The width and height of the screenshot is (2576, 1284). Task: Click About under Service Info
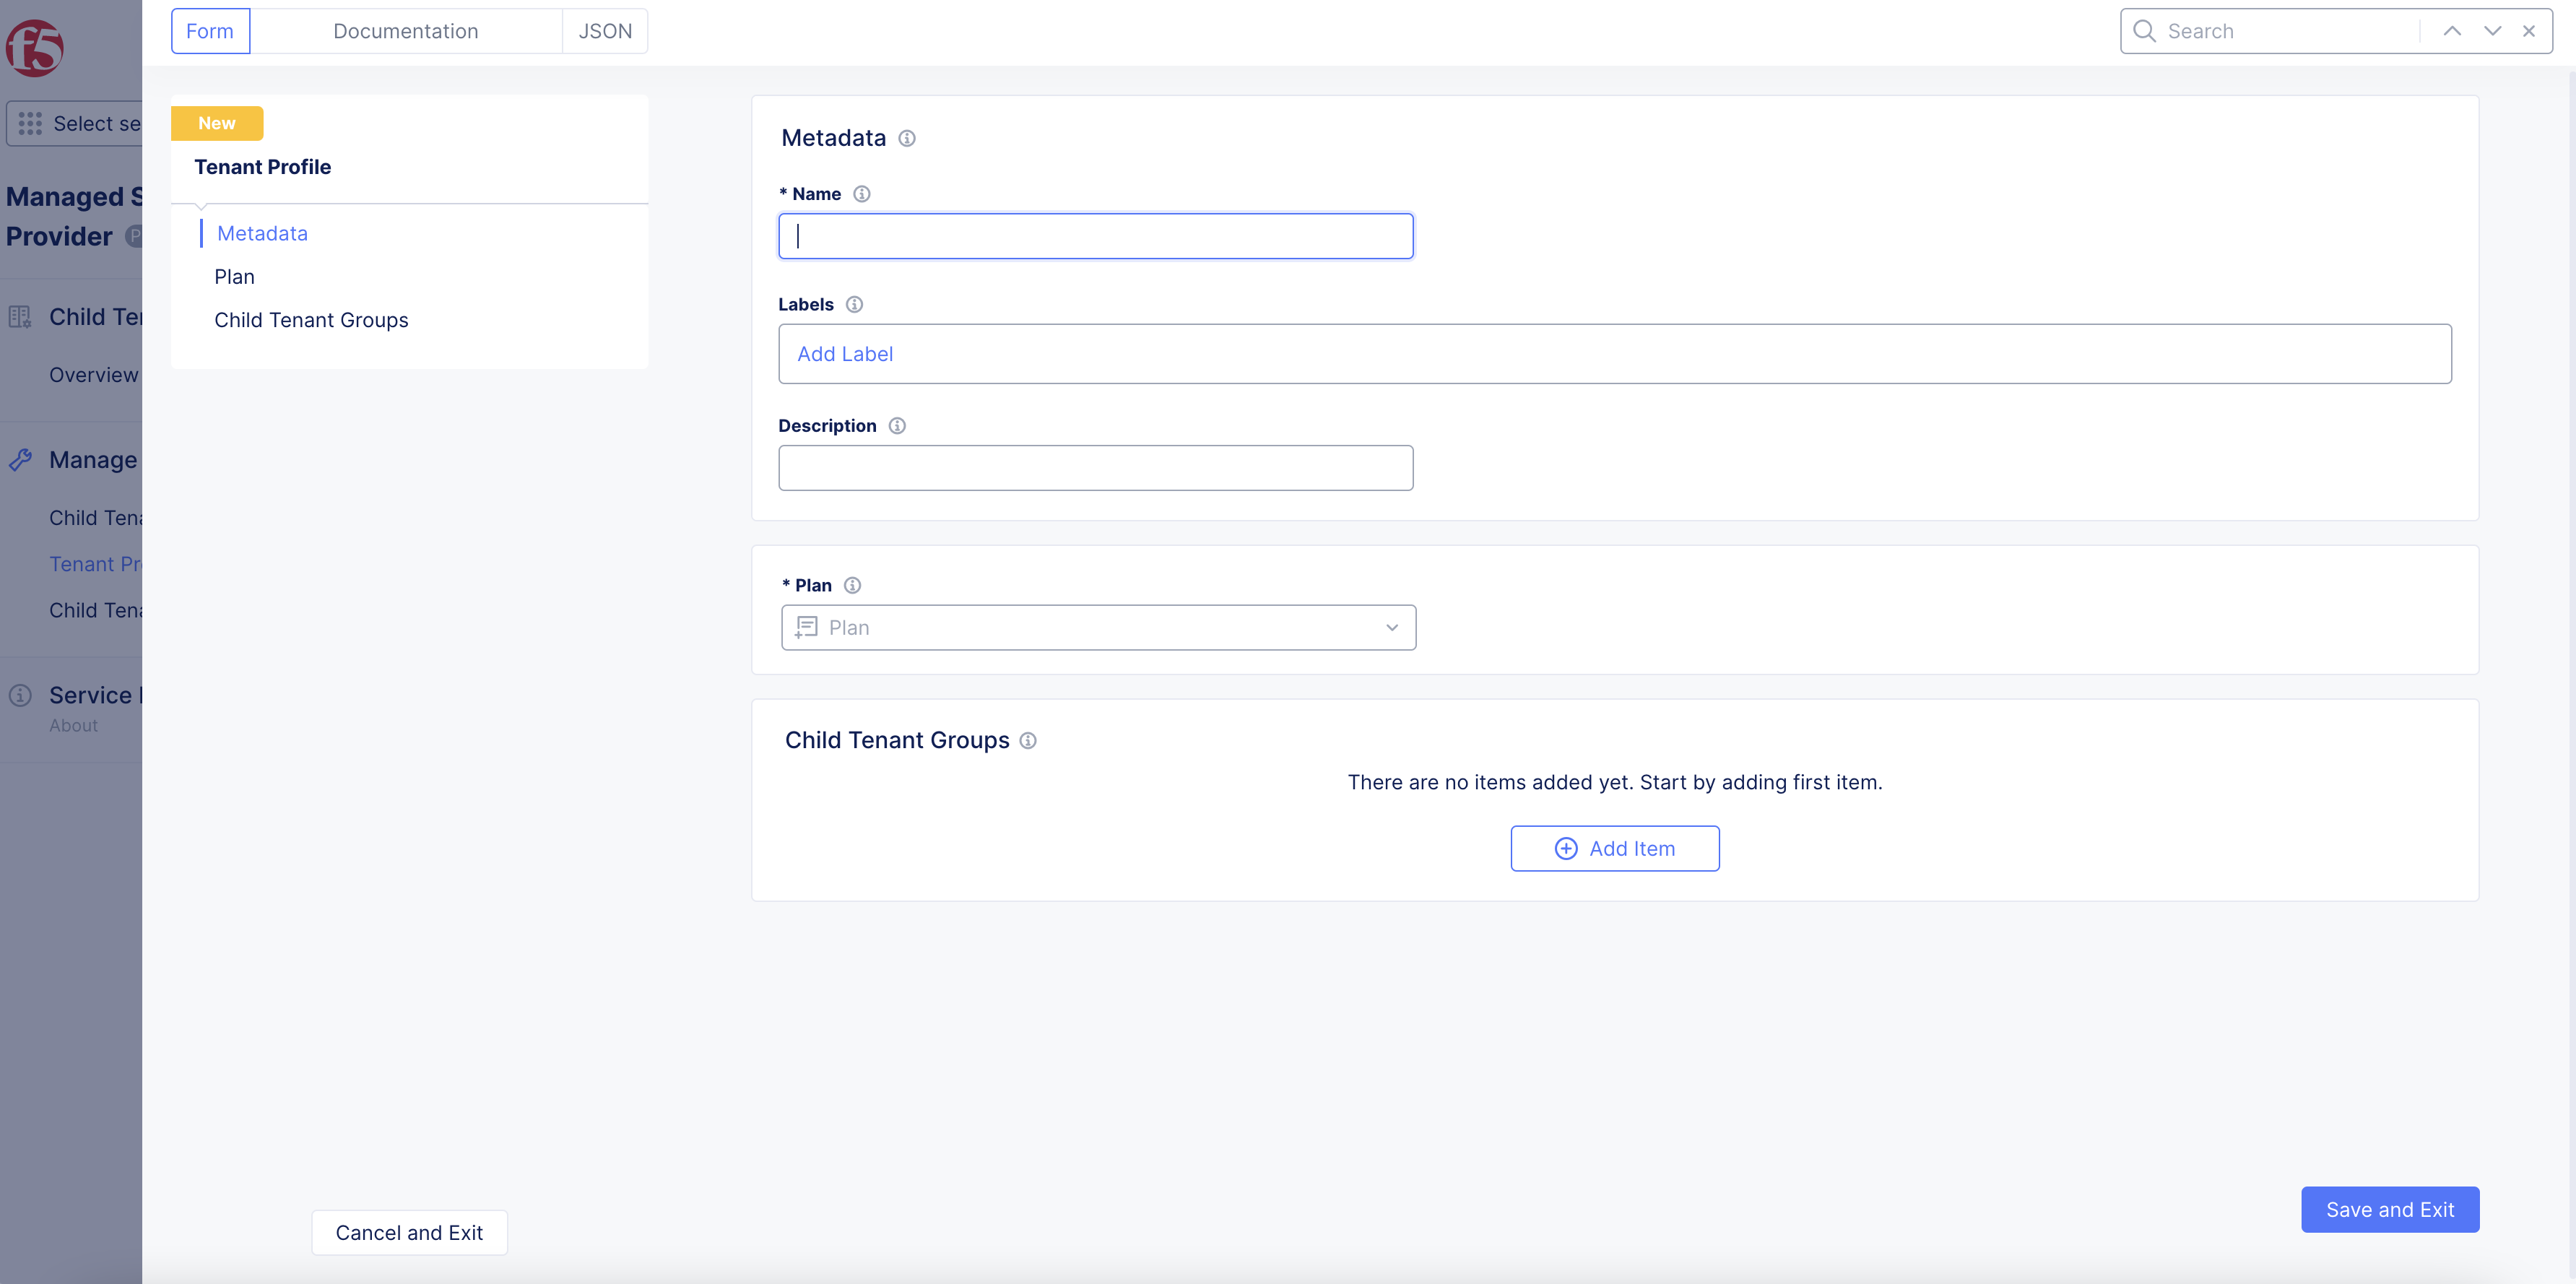(74, 726)
